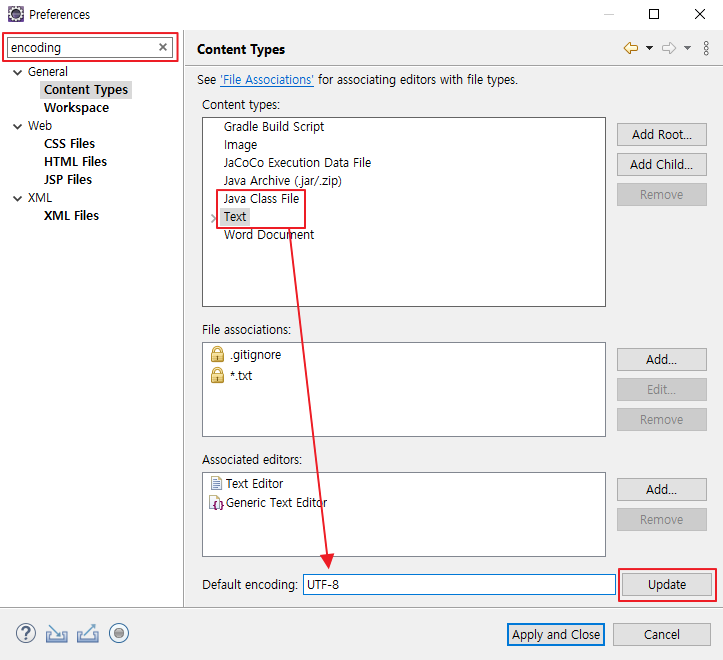This screenshot has width=723, height=660.
Task: Click Add Child... button
Action: 662,165
